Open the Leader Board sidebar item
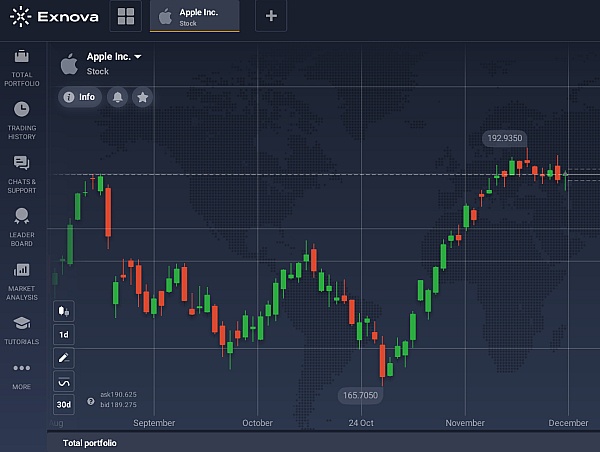Viewport: 600px width, 452px height. point(22,227)
